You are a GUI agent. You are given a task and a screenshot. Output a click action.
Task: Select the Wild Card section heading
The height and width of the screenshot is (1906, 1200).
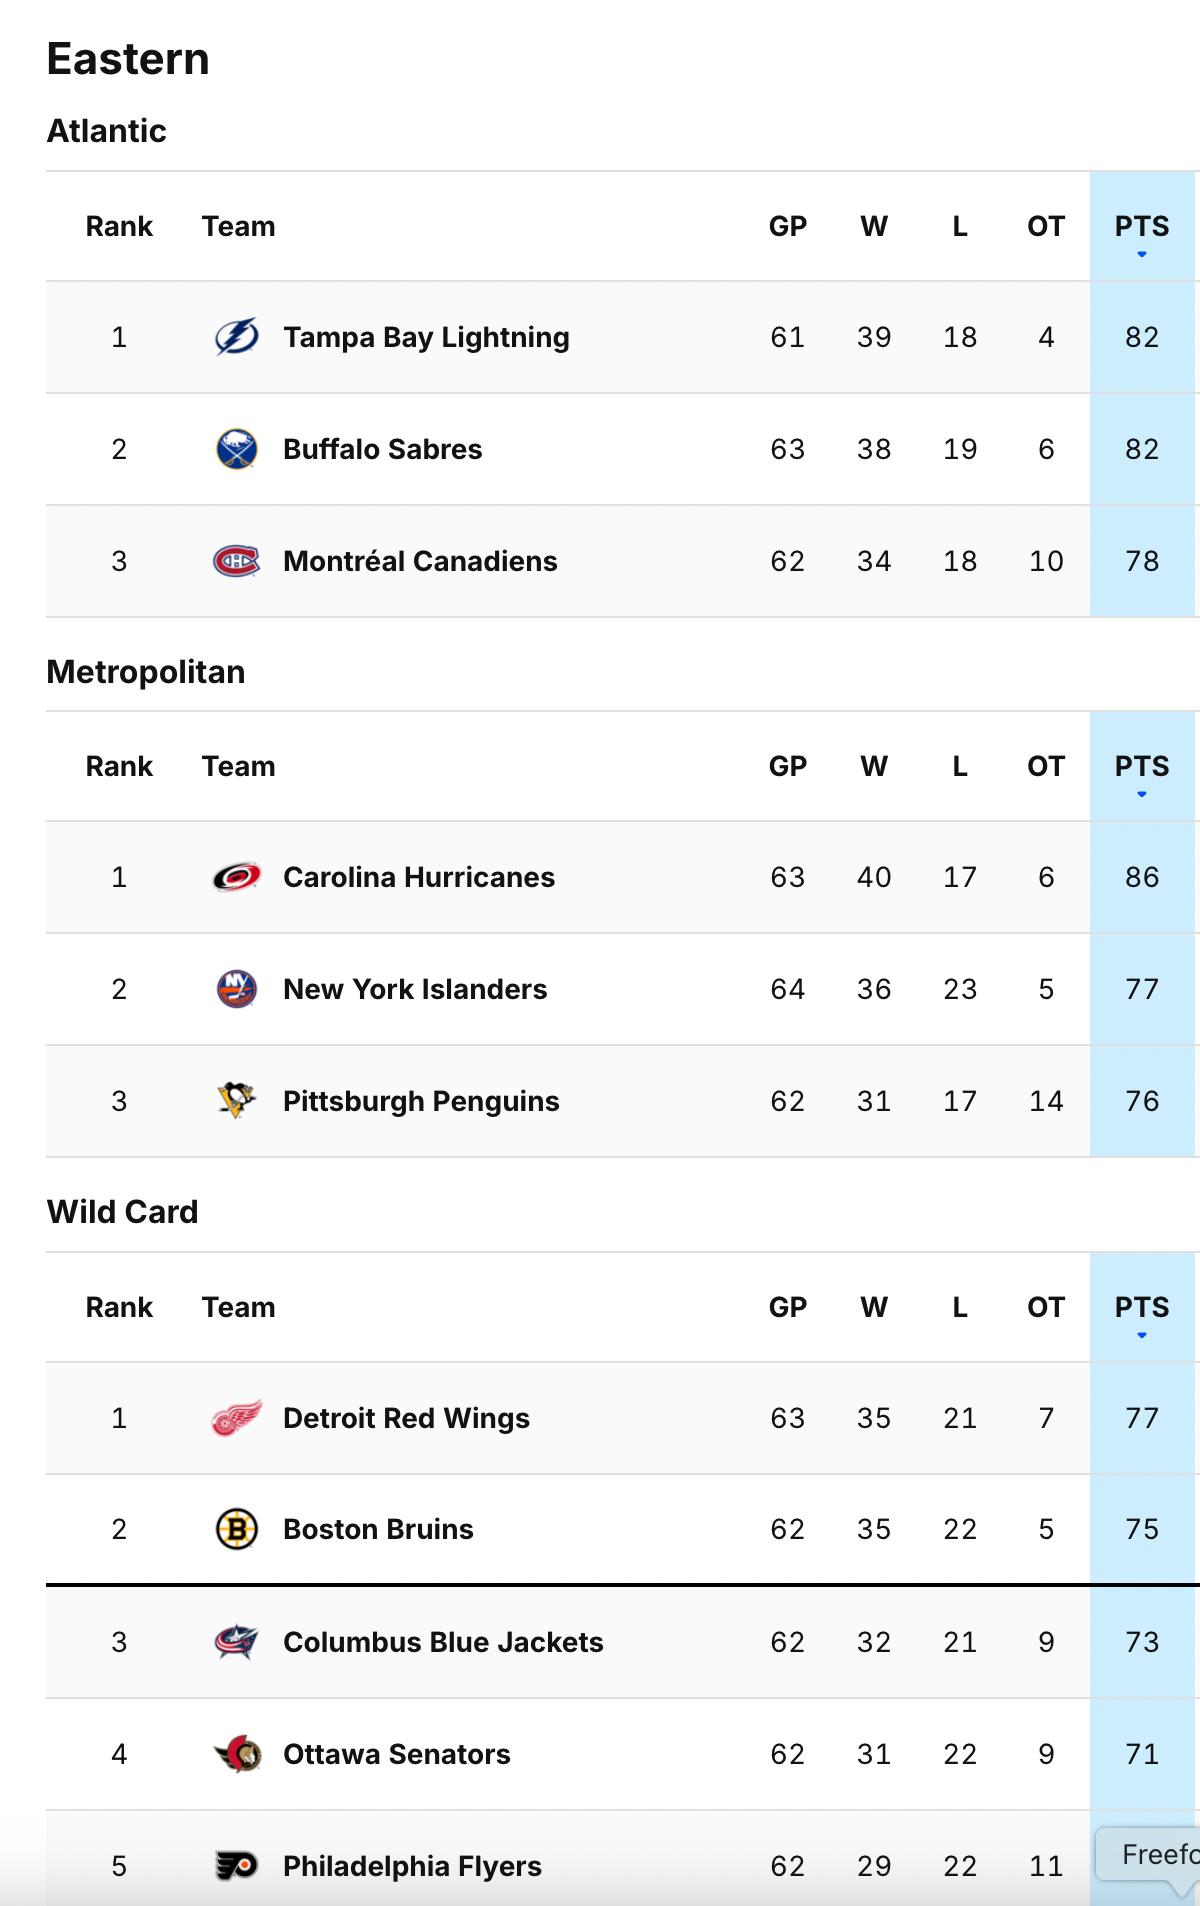[123, 1211]
